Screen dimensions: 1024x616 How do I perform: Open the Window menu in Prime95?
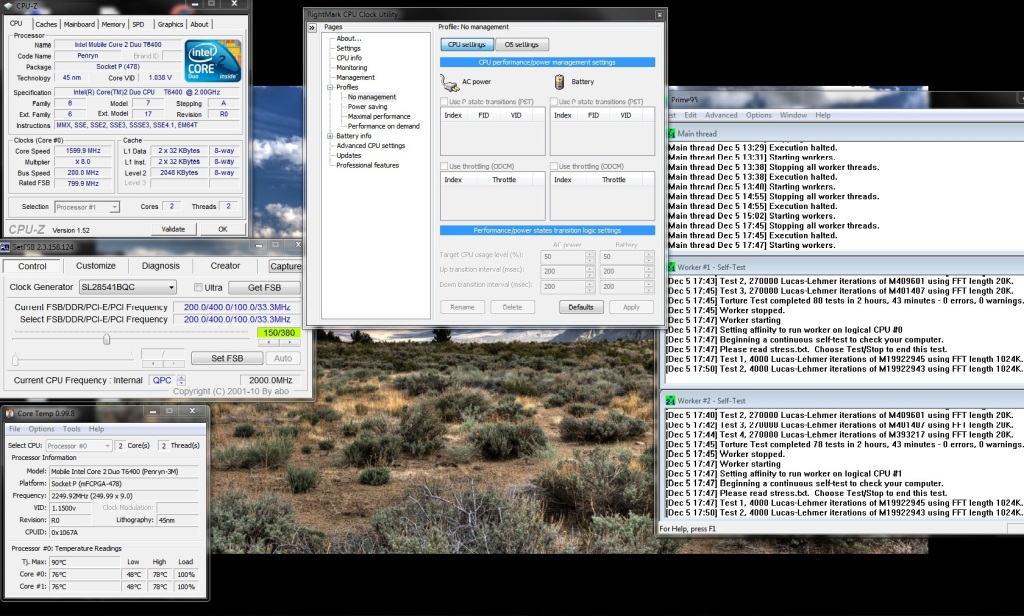(x=793, y=115)
